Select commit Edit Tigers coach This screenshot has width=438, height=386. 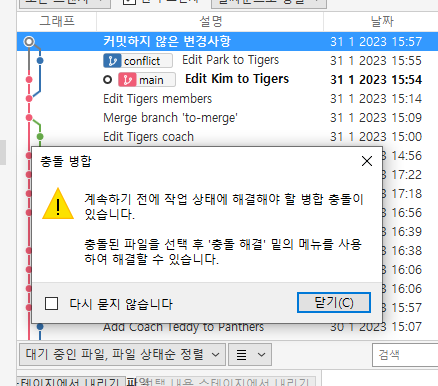(148, 137)
